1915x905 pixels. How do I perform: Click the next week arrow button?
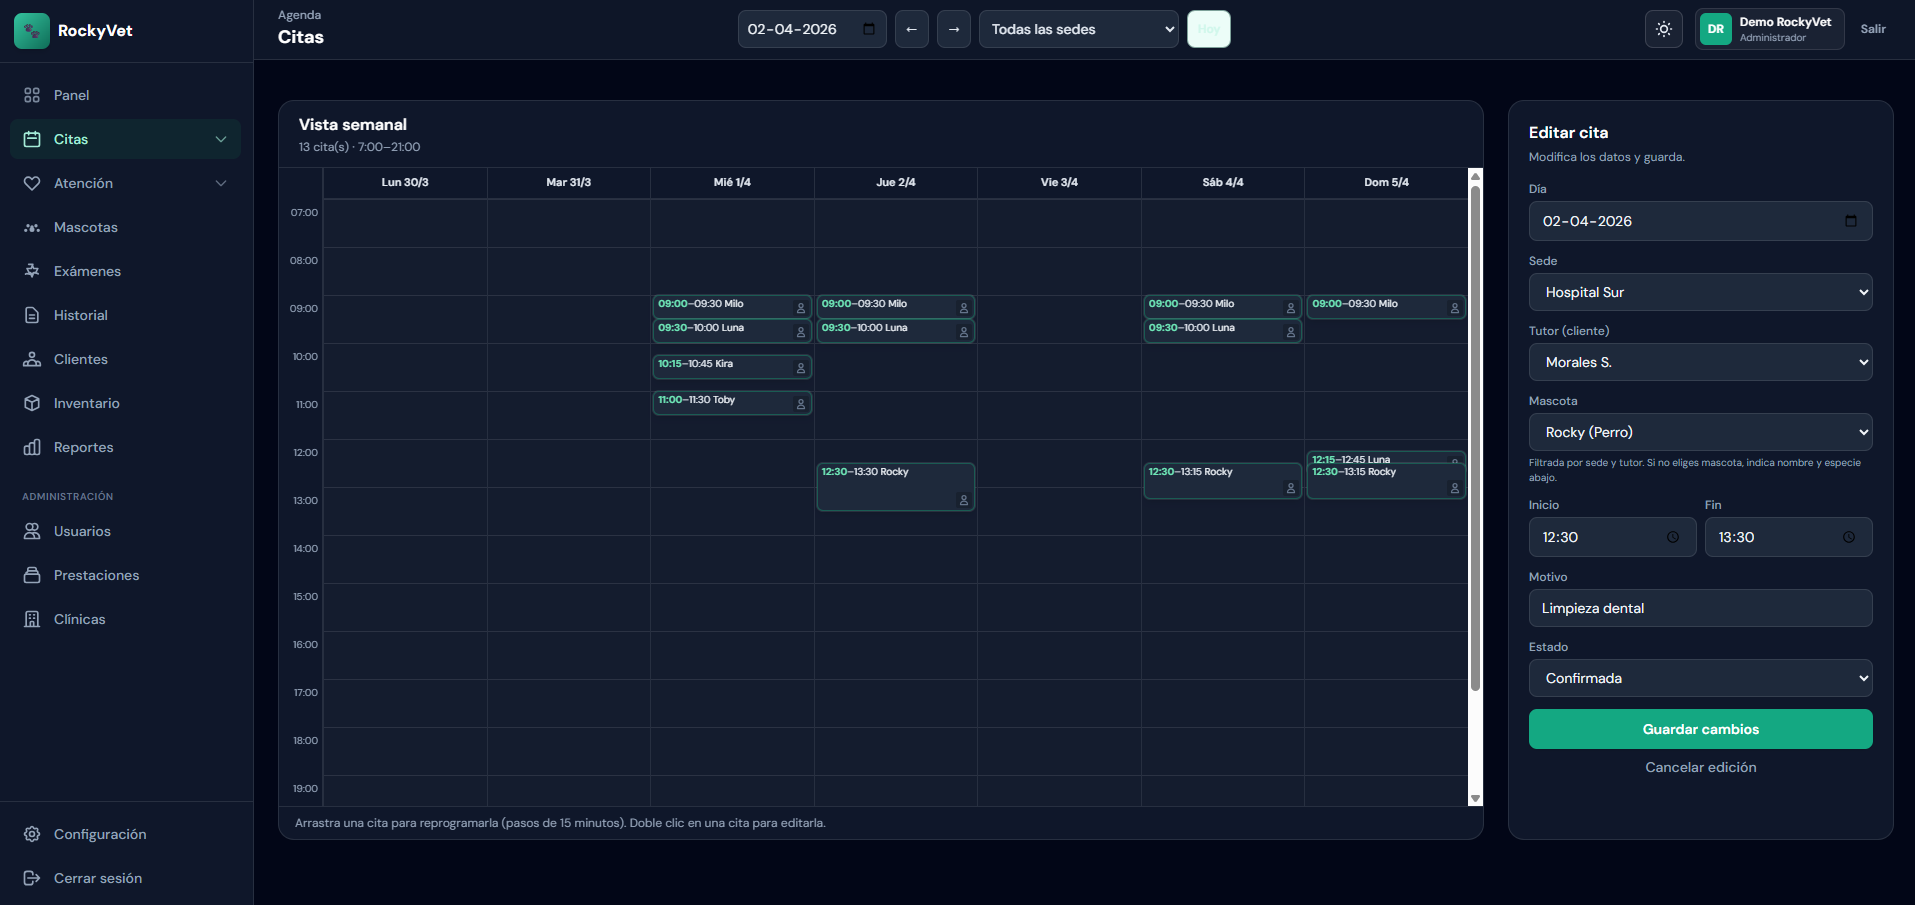(x=953, y=29)
